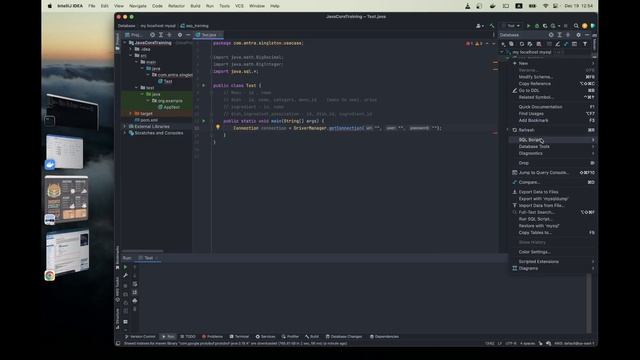
Task: Choose Import Data from File
Action: 553,206
